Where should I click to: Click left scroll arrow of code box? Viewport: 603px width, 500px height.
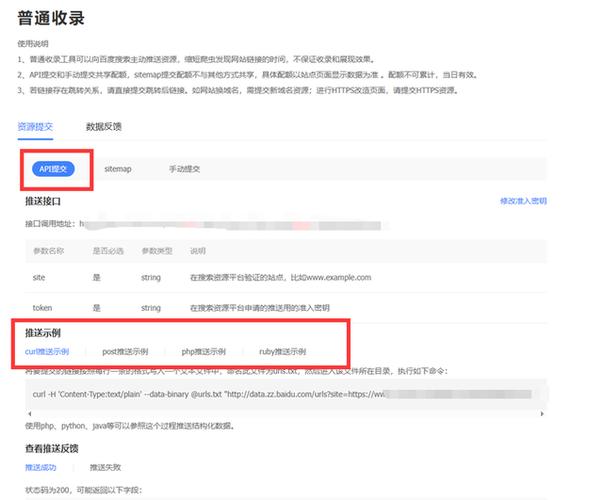click(30, 414)
